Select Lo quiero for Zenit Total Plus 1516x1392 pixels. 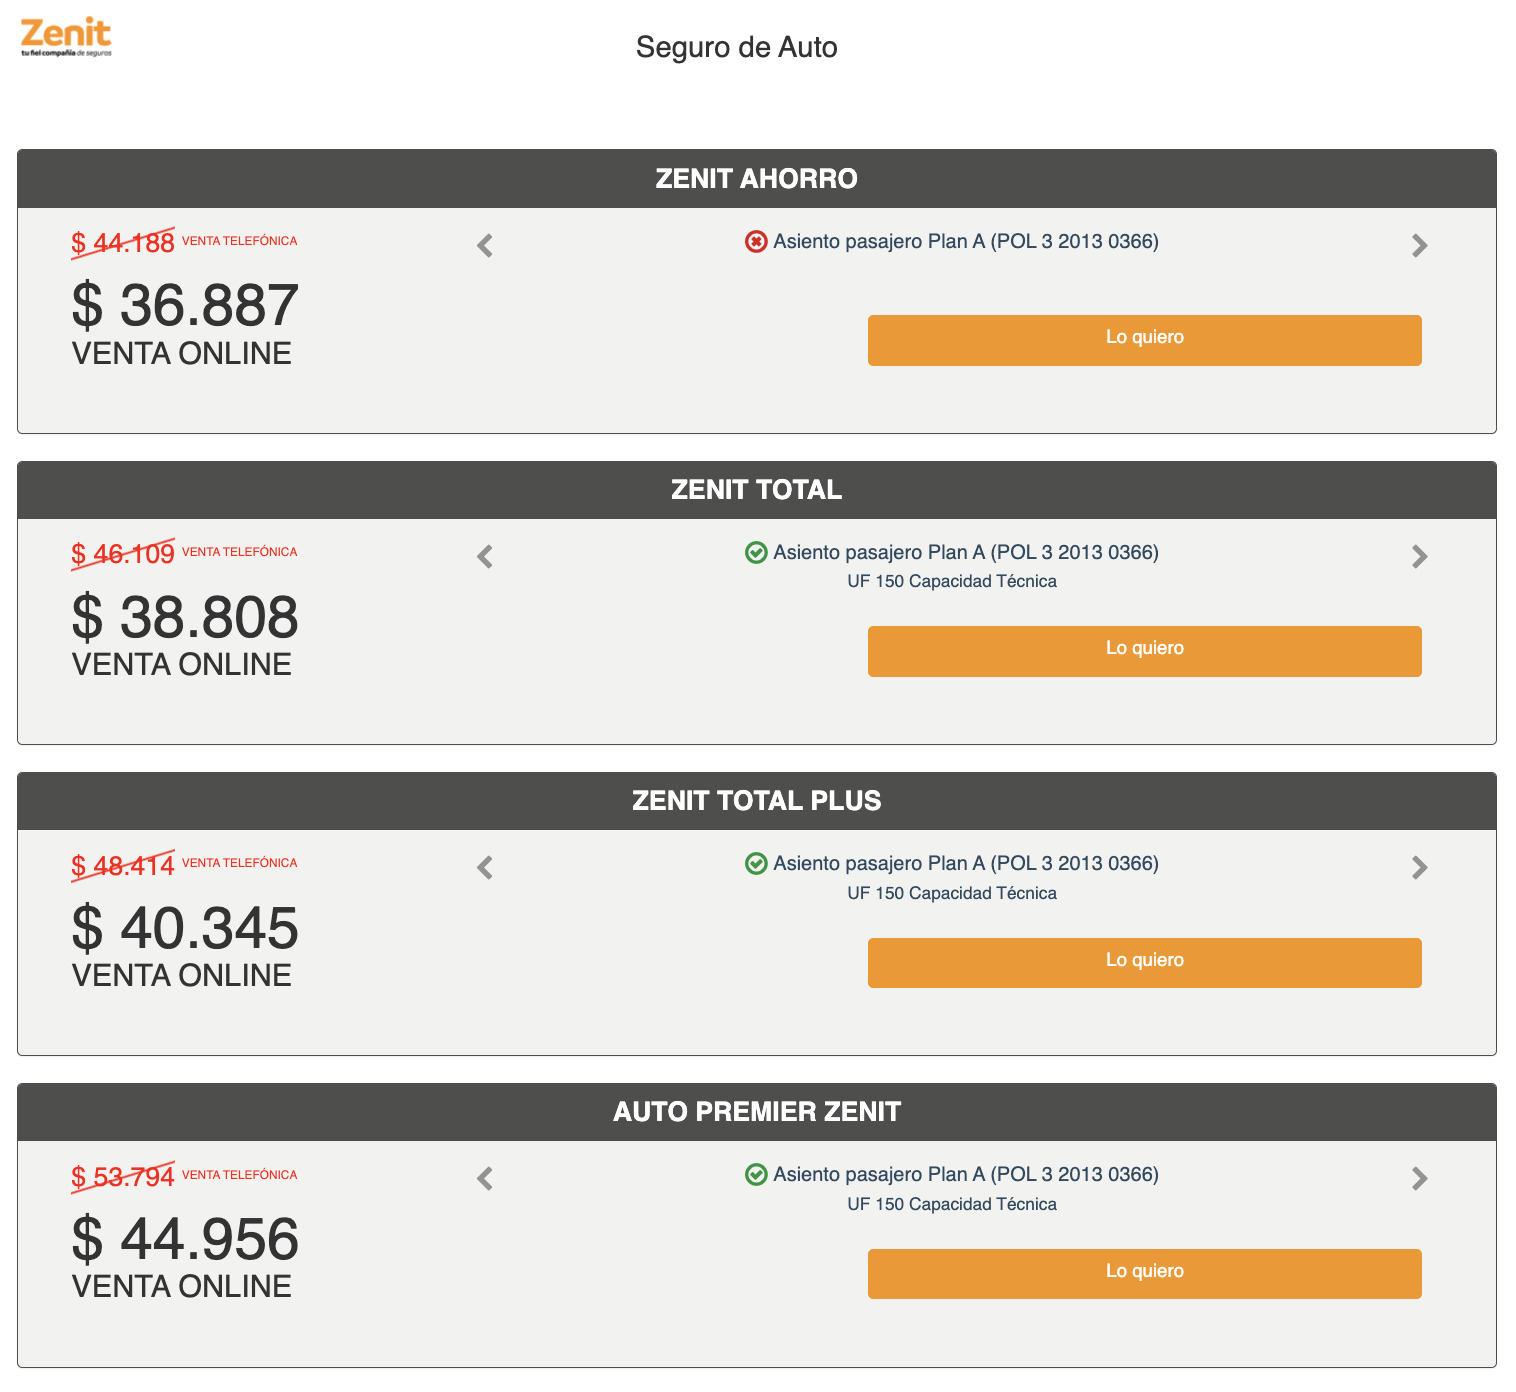tap(1144, 962)
